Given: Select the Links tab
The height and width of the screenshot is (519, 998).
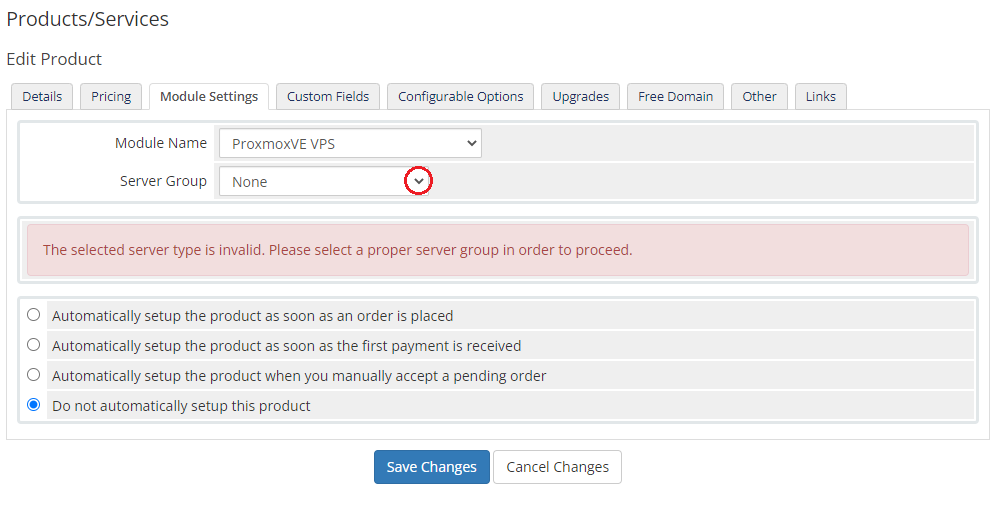Looking at the screenshot, I should tap(820, 97).
